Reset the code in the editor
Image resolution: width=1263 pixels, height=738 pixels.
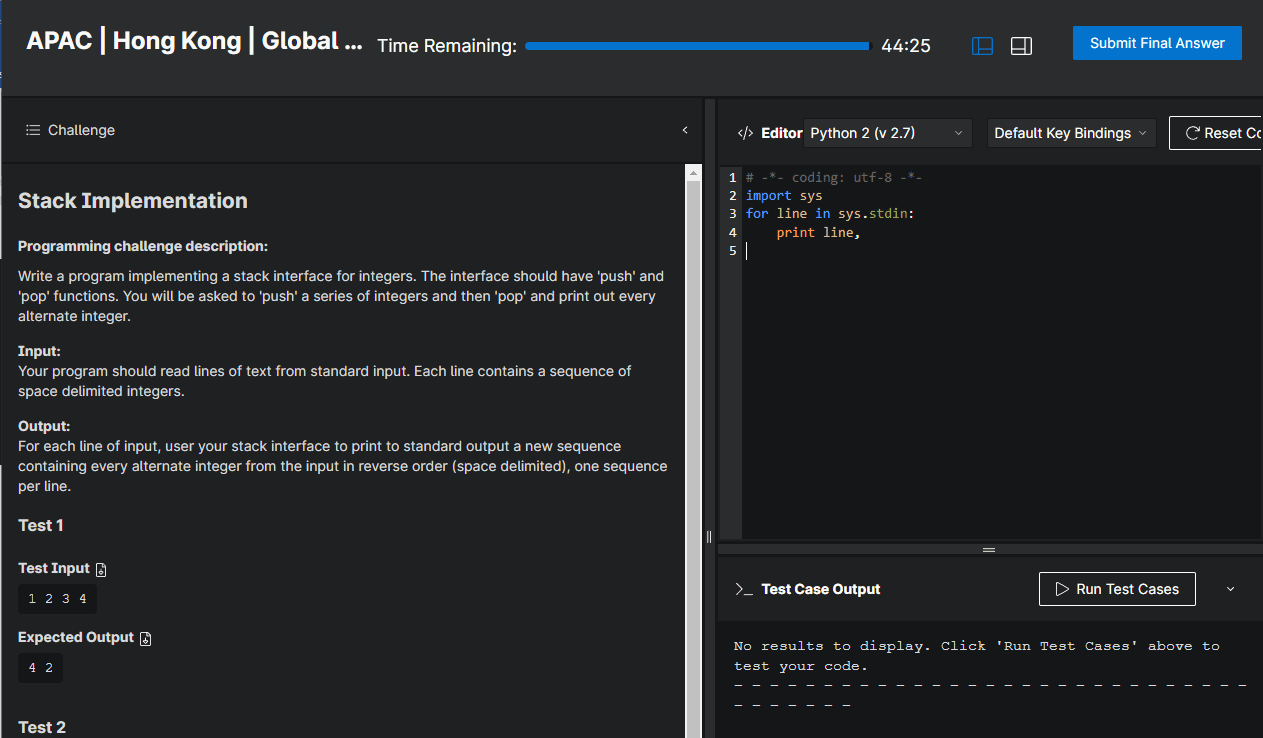pyautogui.click(x=1221, y=133)
